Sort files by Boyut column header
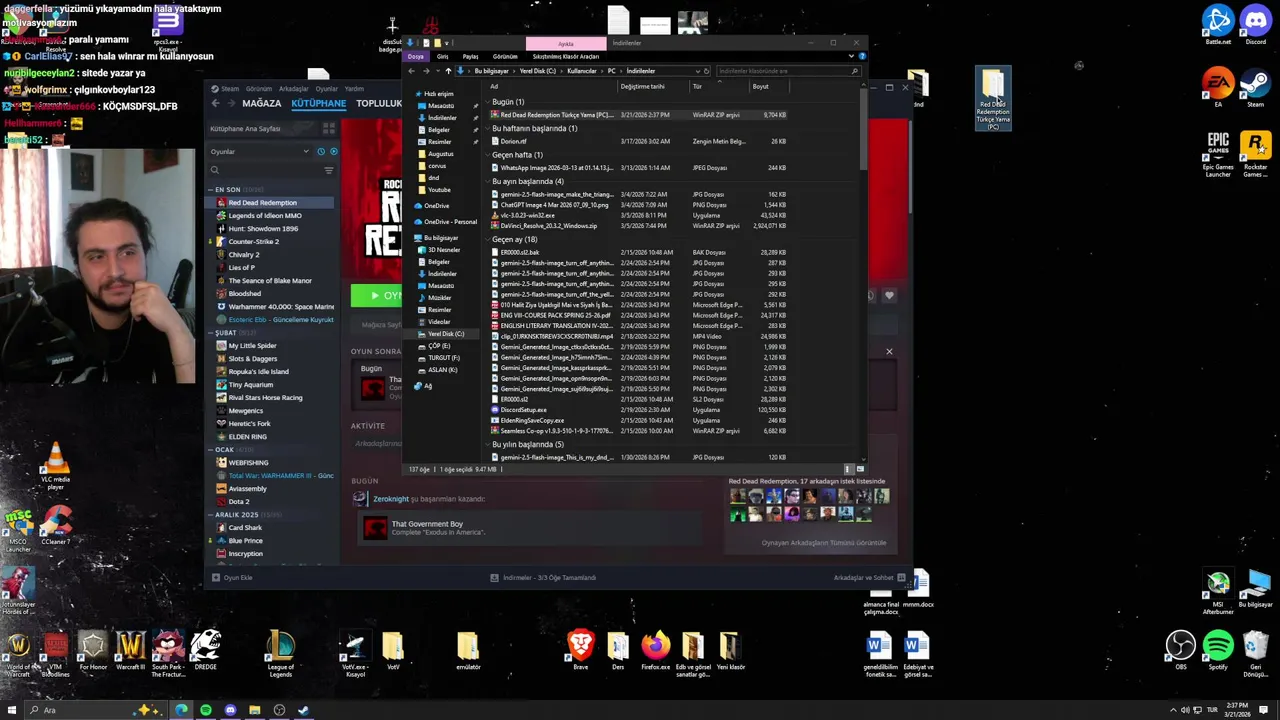Viewport: 1280px width, 720px height. tap(770, 86)
